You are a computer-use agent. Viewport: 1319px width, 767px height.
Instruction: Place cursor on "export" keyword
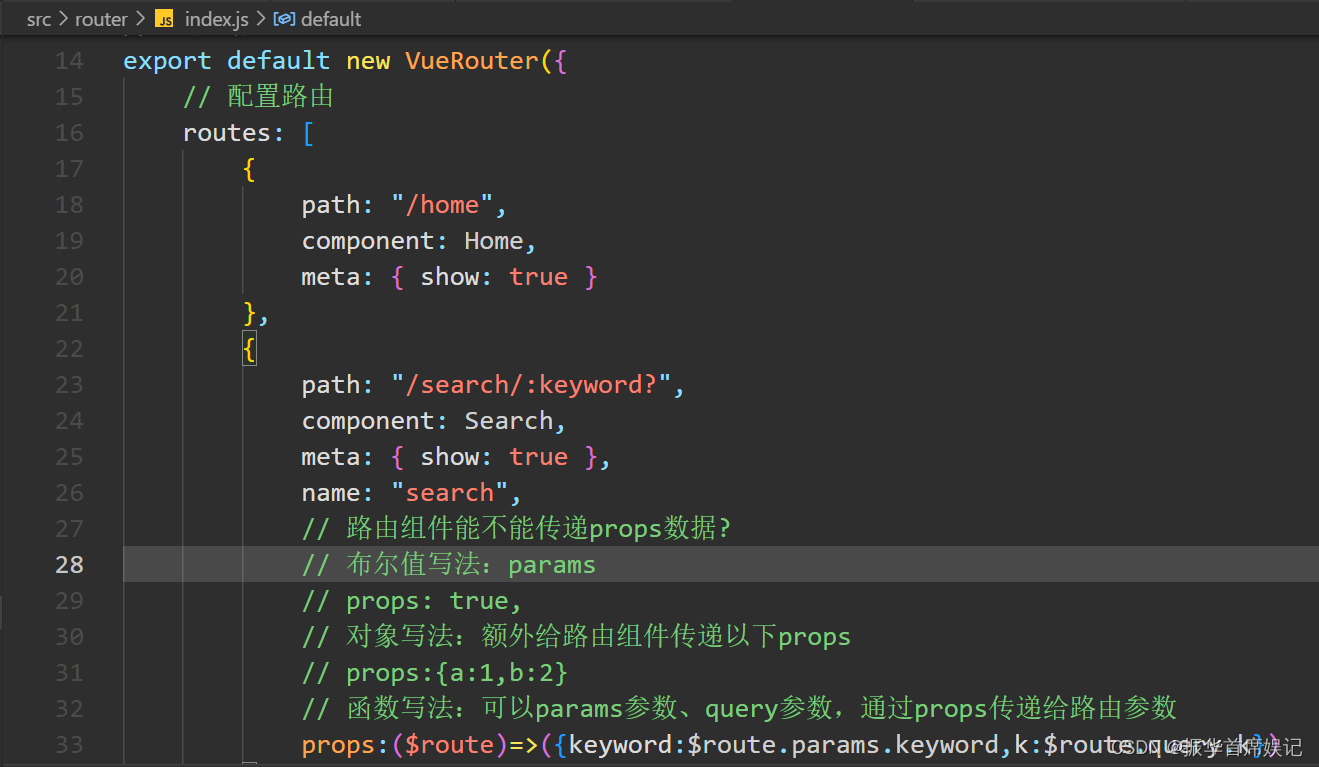[167, 61]
